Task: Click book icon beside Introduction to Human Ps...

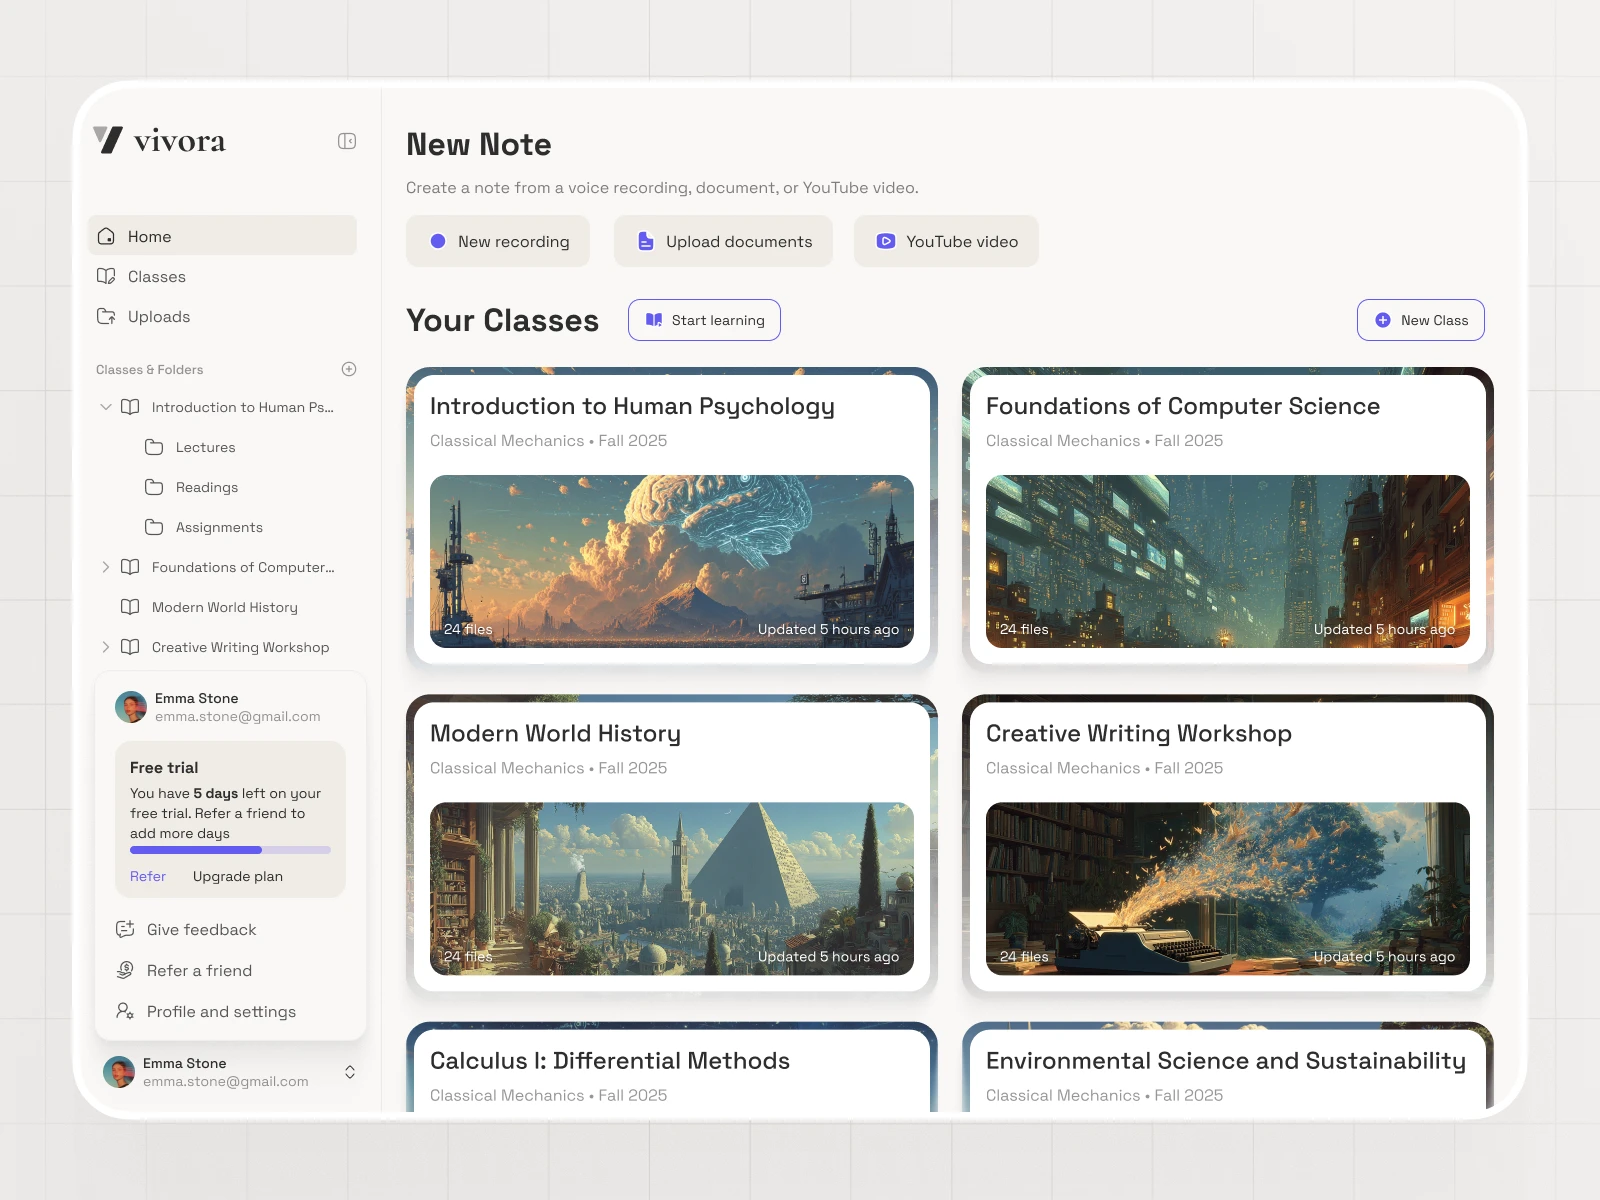Action: (130, 407)
